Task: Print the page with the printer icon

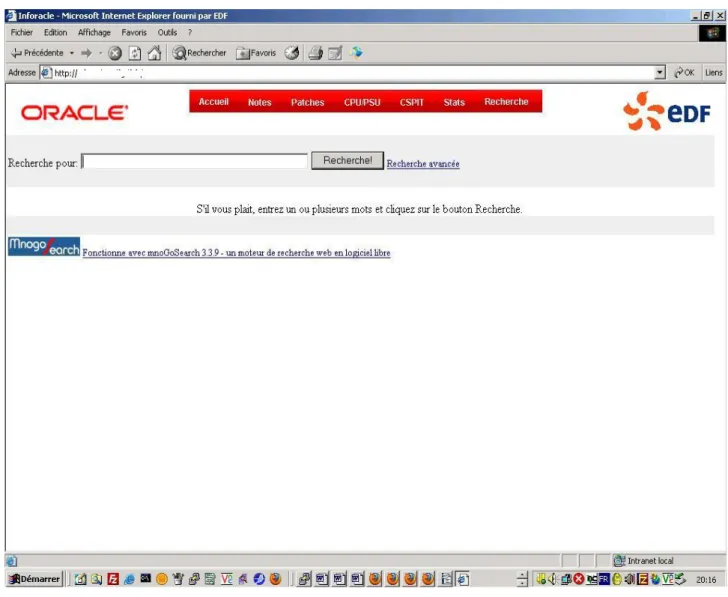Action: pyautogui.click(x=315, y=53)
